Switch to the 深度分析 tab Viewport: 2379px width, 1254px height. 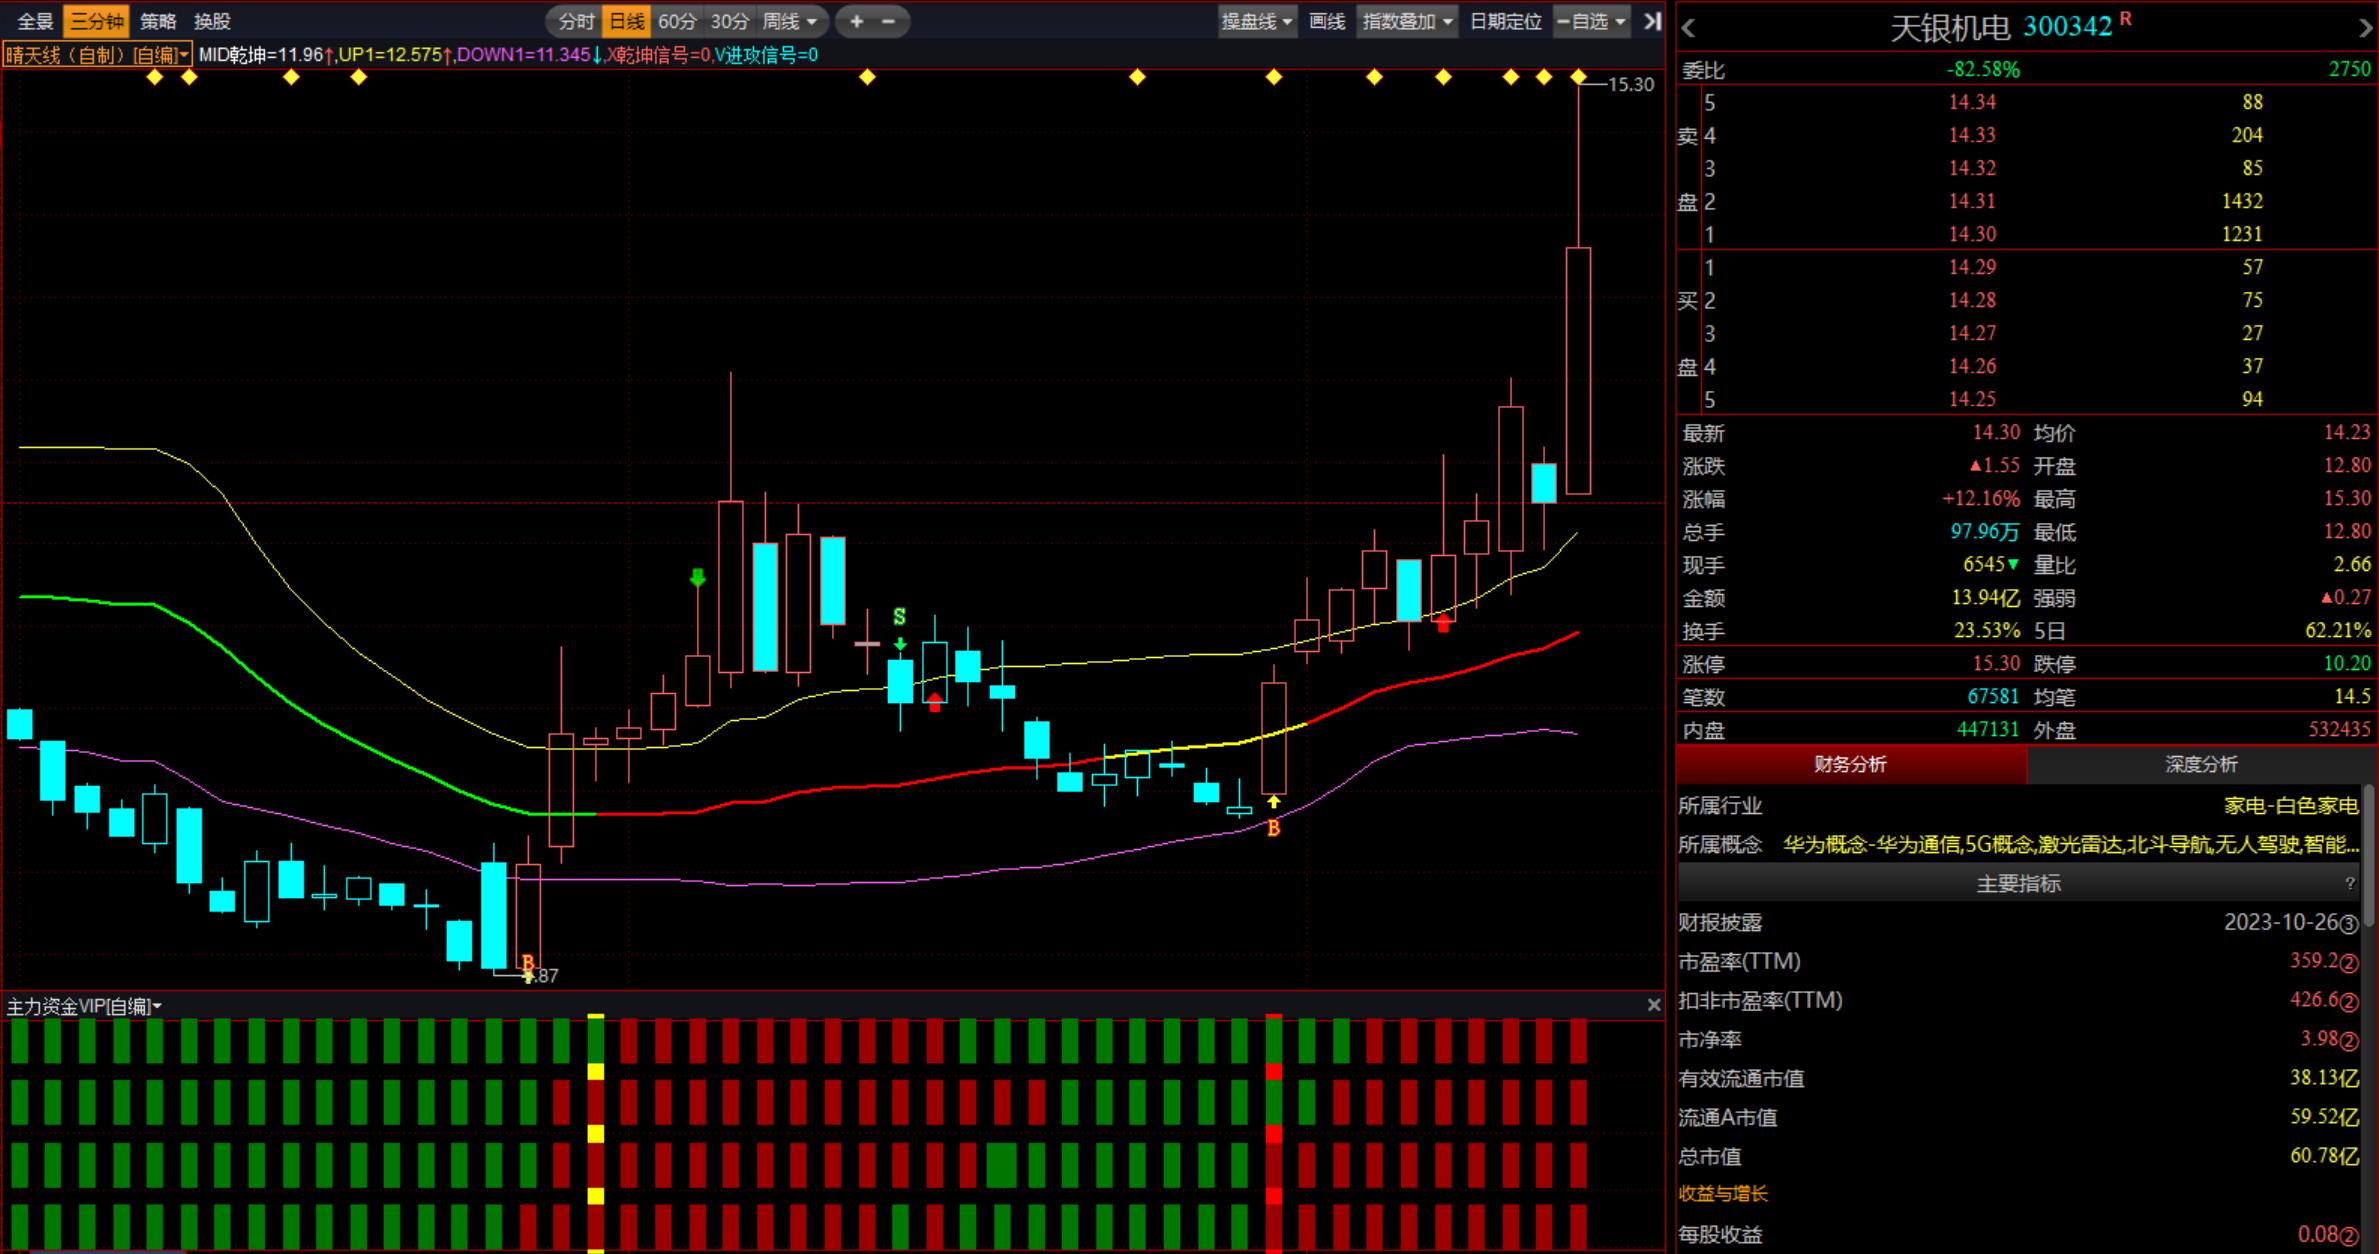[x=2201, y=764]
